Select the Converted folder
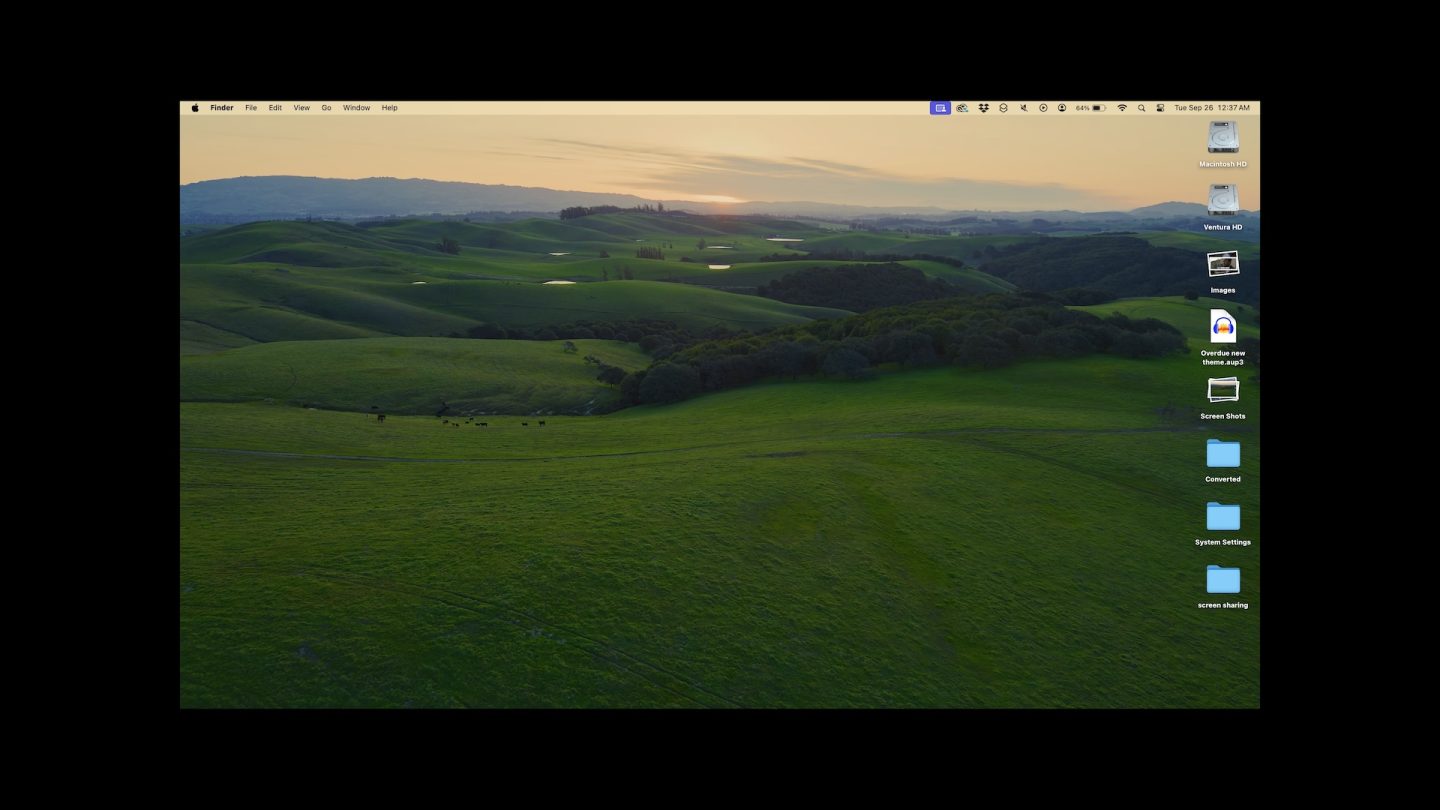Viewport: 1440px width, 810px height. point(1222,454)
